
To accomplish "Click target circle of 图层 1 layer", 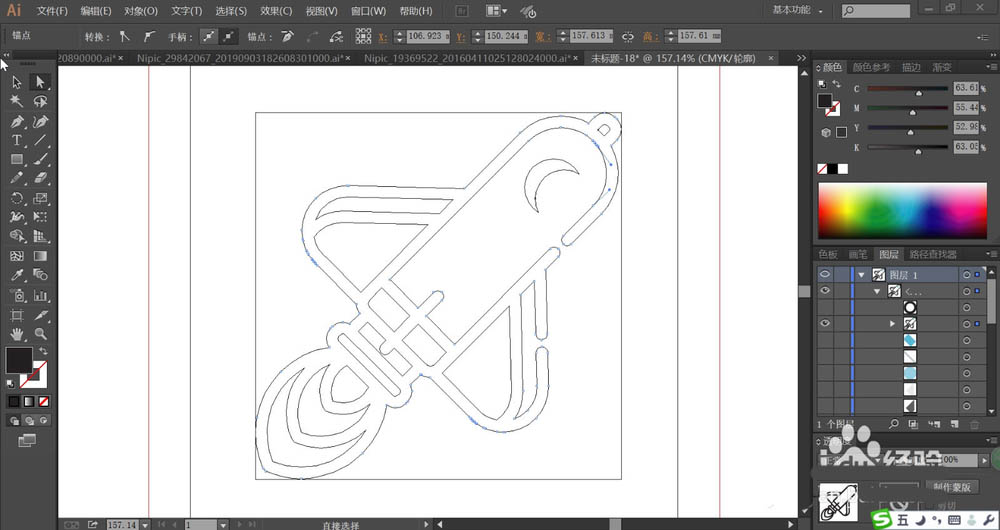I will (x=966, y=275).
